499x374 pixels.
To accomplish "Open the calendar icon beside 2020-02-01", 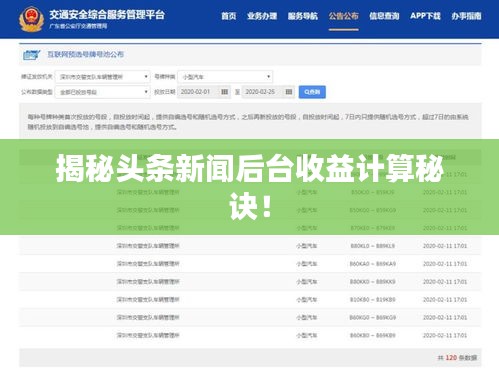I will click(x=224, y=92).
